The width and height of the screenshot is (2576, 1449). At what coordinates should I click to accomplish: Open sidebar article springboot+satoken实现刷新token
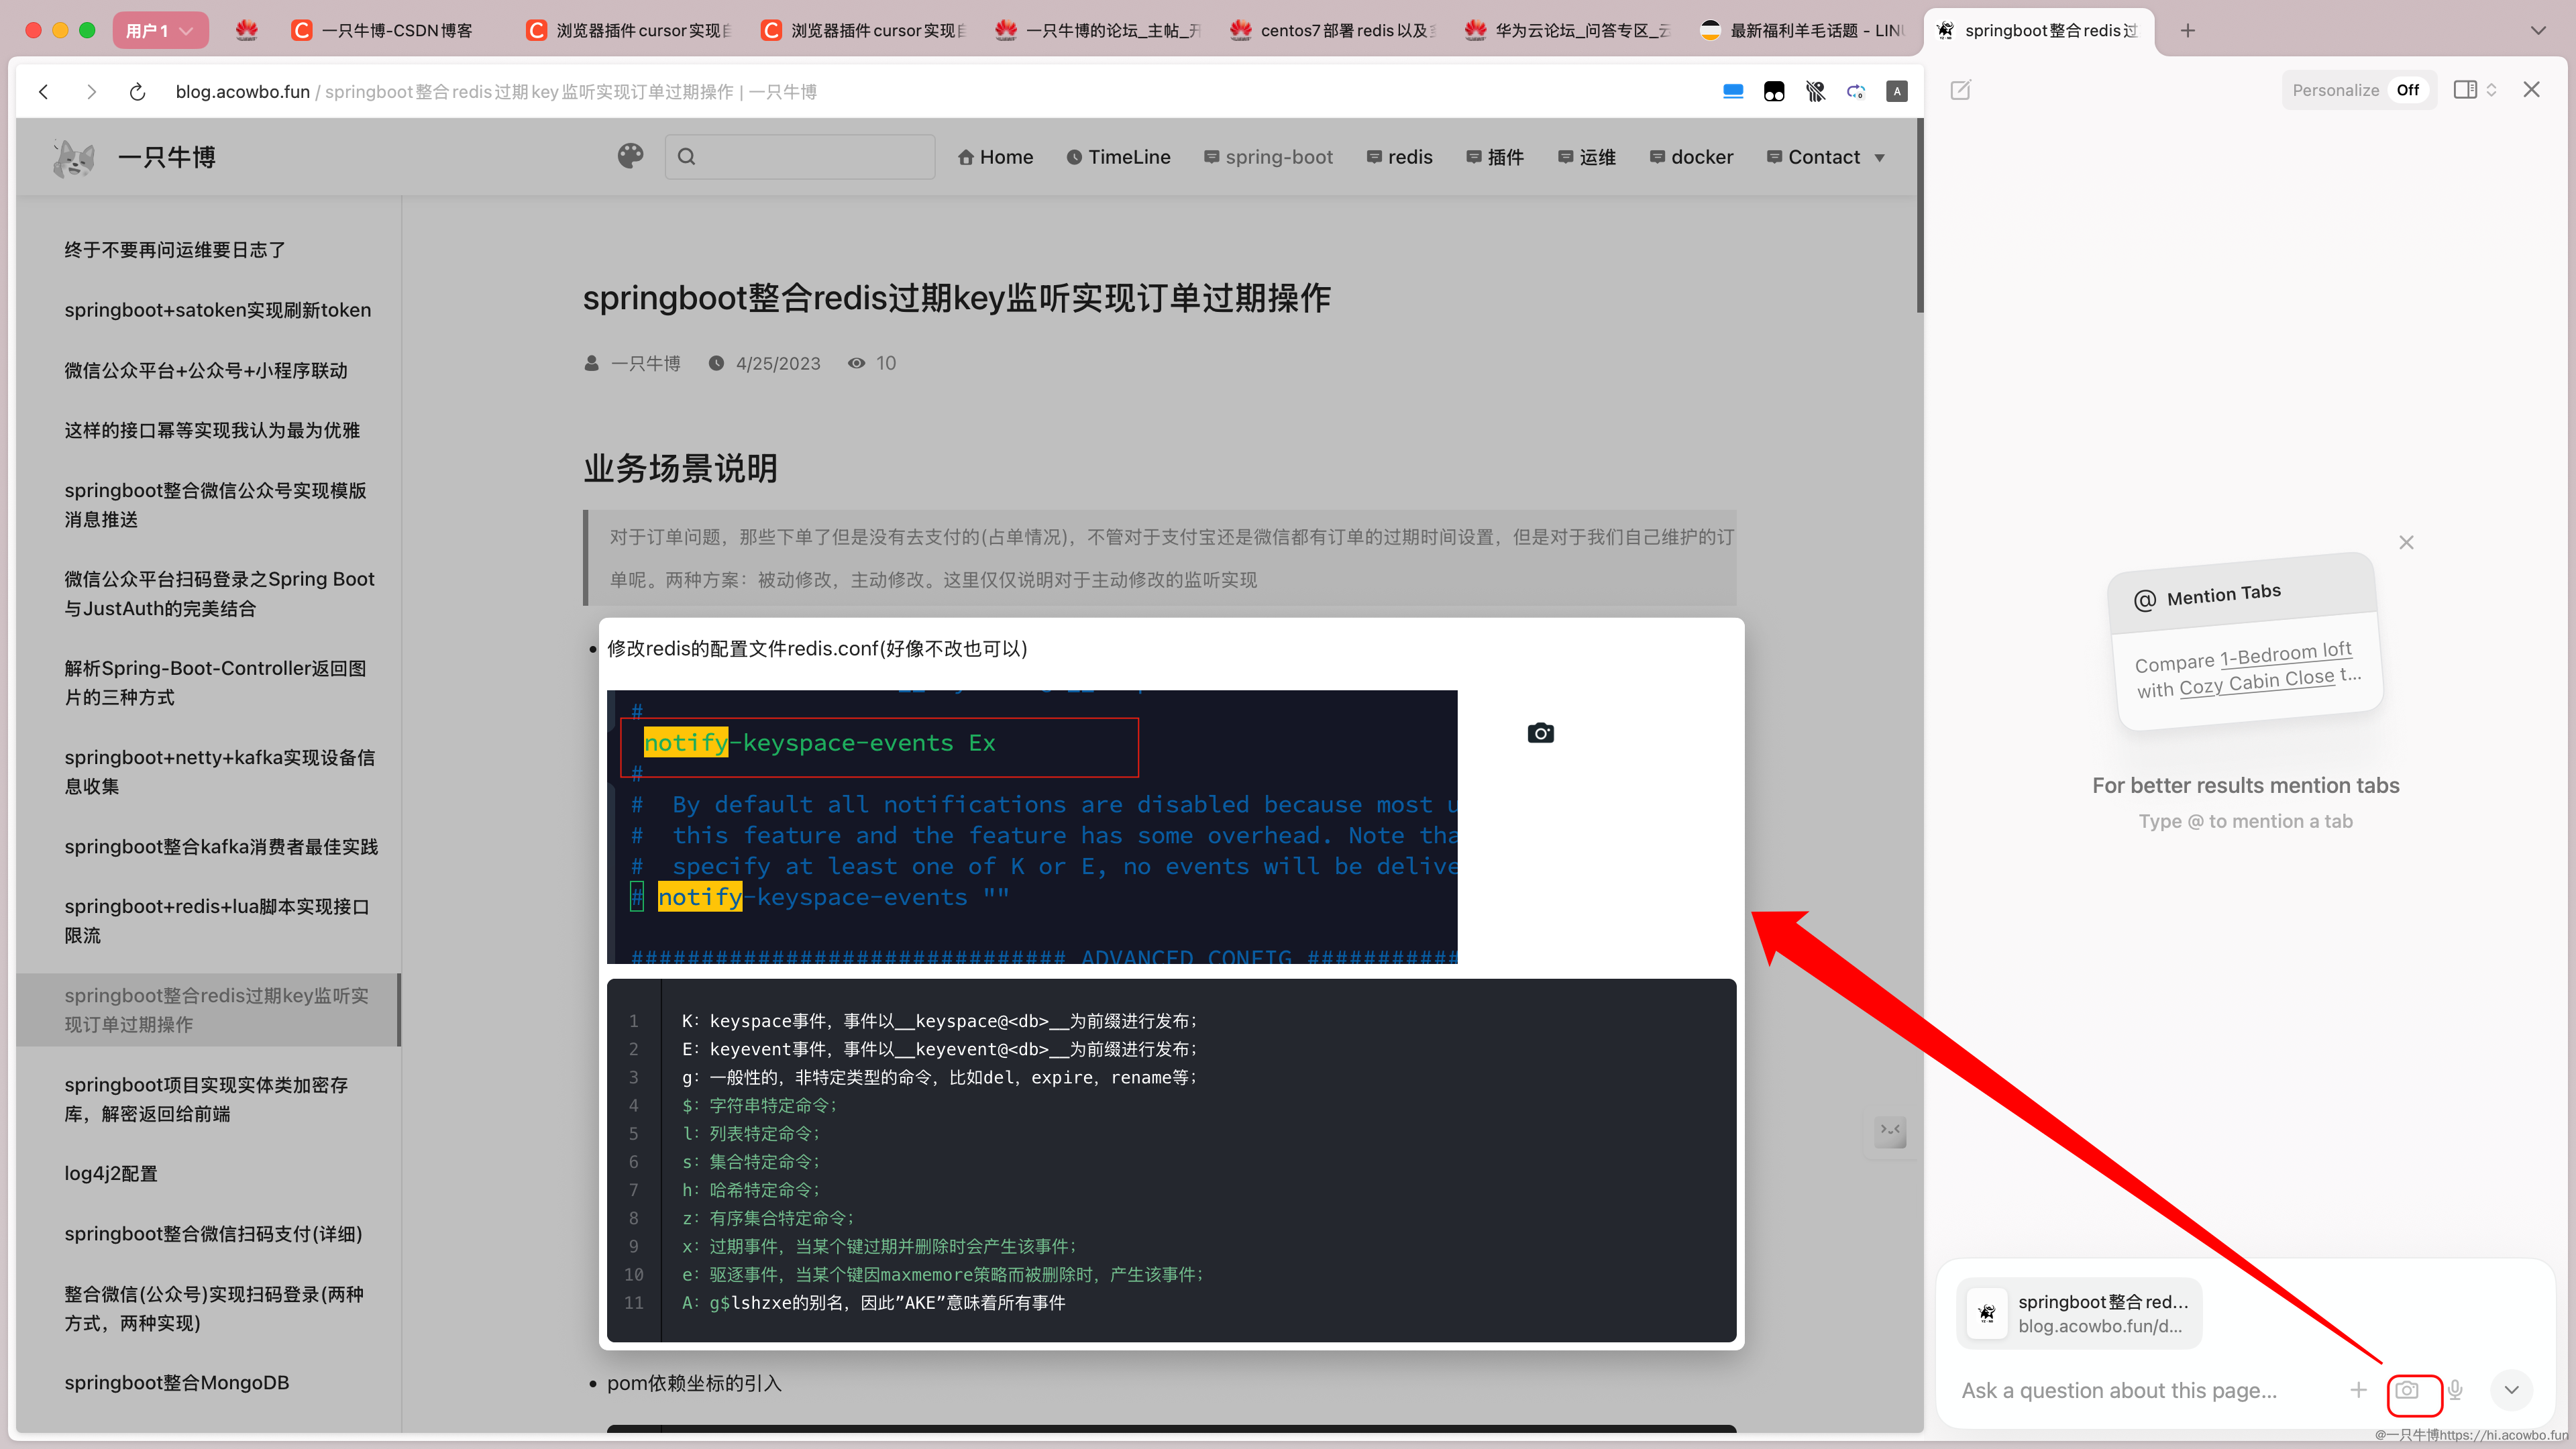point(217,310)
